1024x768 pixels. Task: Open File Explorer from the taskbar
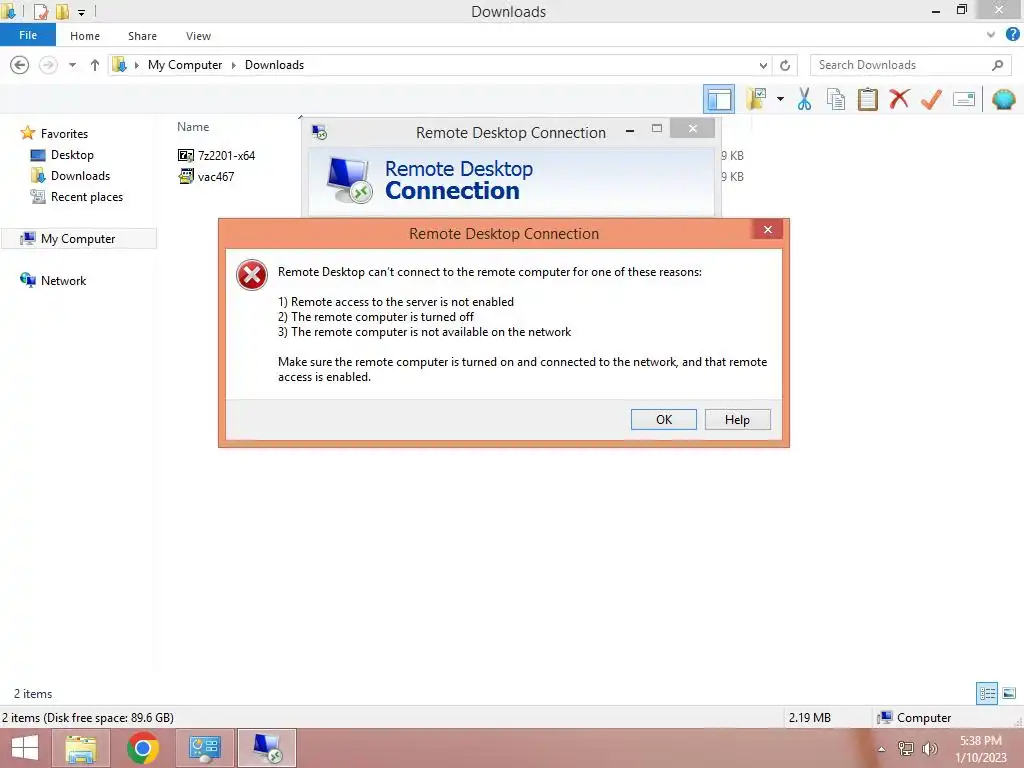pos(81,748)
